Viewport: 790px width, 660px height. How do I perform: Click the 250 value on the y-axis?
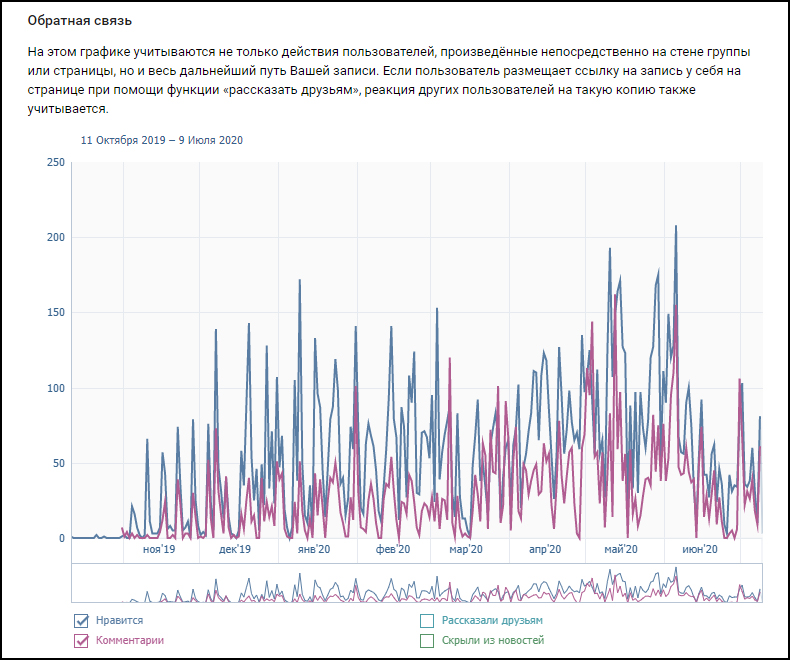pos(55,163)
